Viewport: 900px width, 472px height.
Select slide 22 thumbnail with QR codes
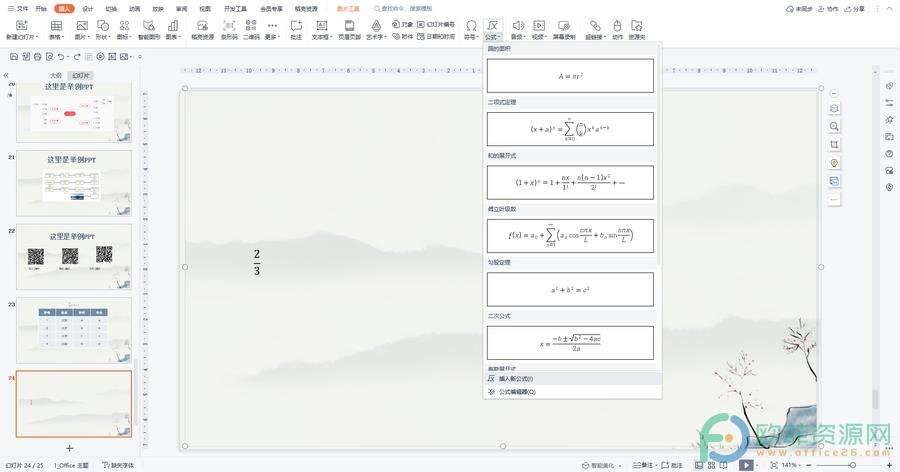point(74,256)
